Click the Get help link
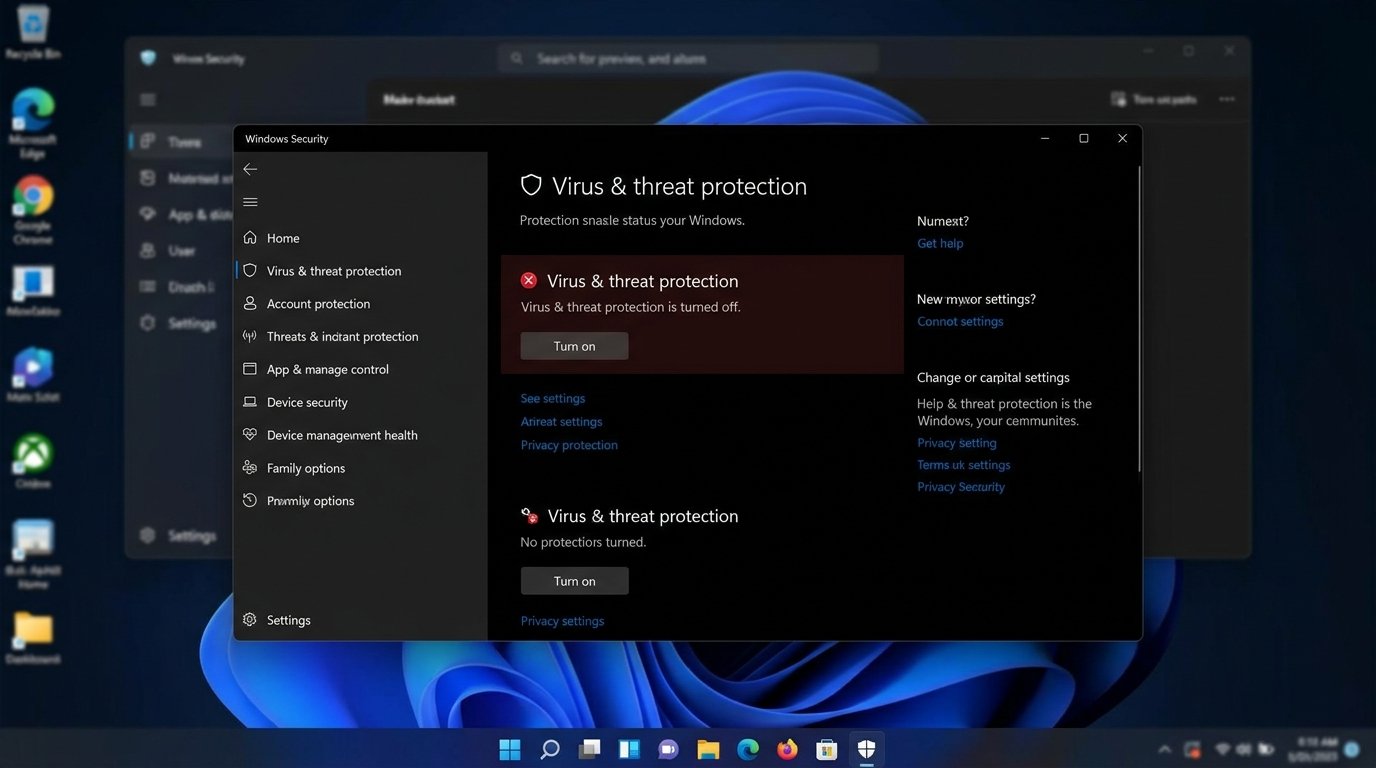This screenshot has width=1376, height=768. click(940, 243)
